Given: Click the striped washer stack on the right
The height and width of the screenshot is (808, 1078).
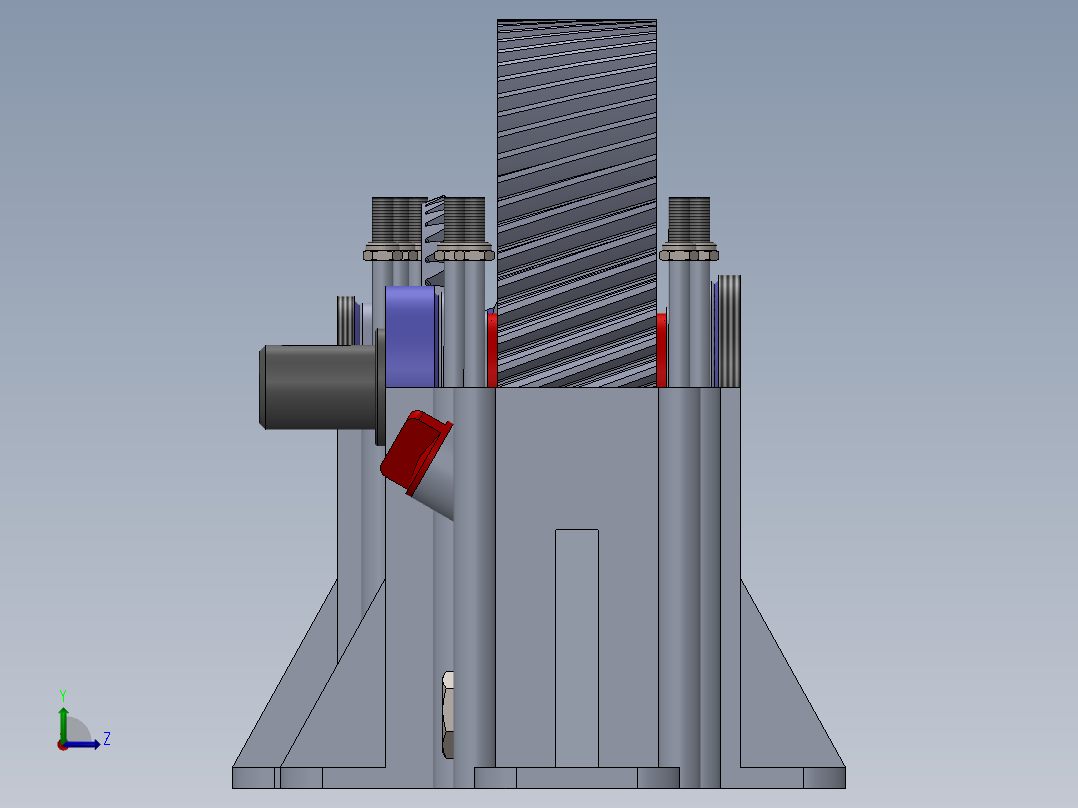Looking at the screenshot, I should pyautogui.click(x=730, y=330).
